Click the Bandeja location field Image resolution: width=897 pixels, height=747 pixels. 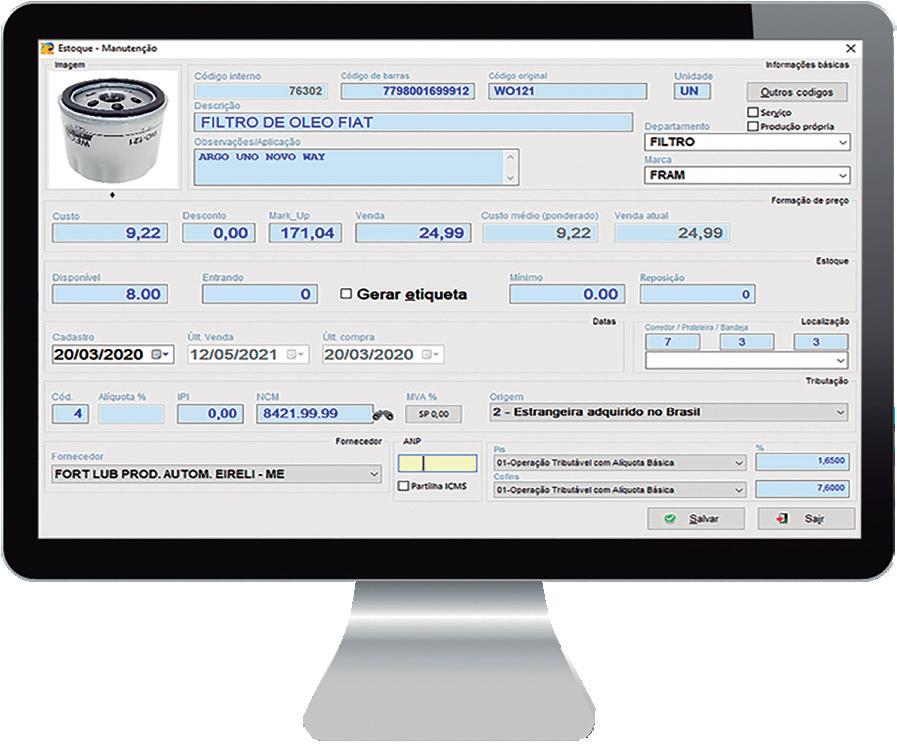pos(820,342)
